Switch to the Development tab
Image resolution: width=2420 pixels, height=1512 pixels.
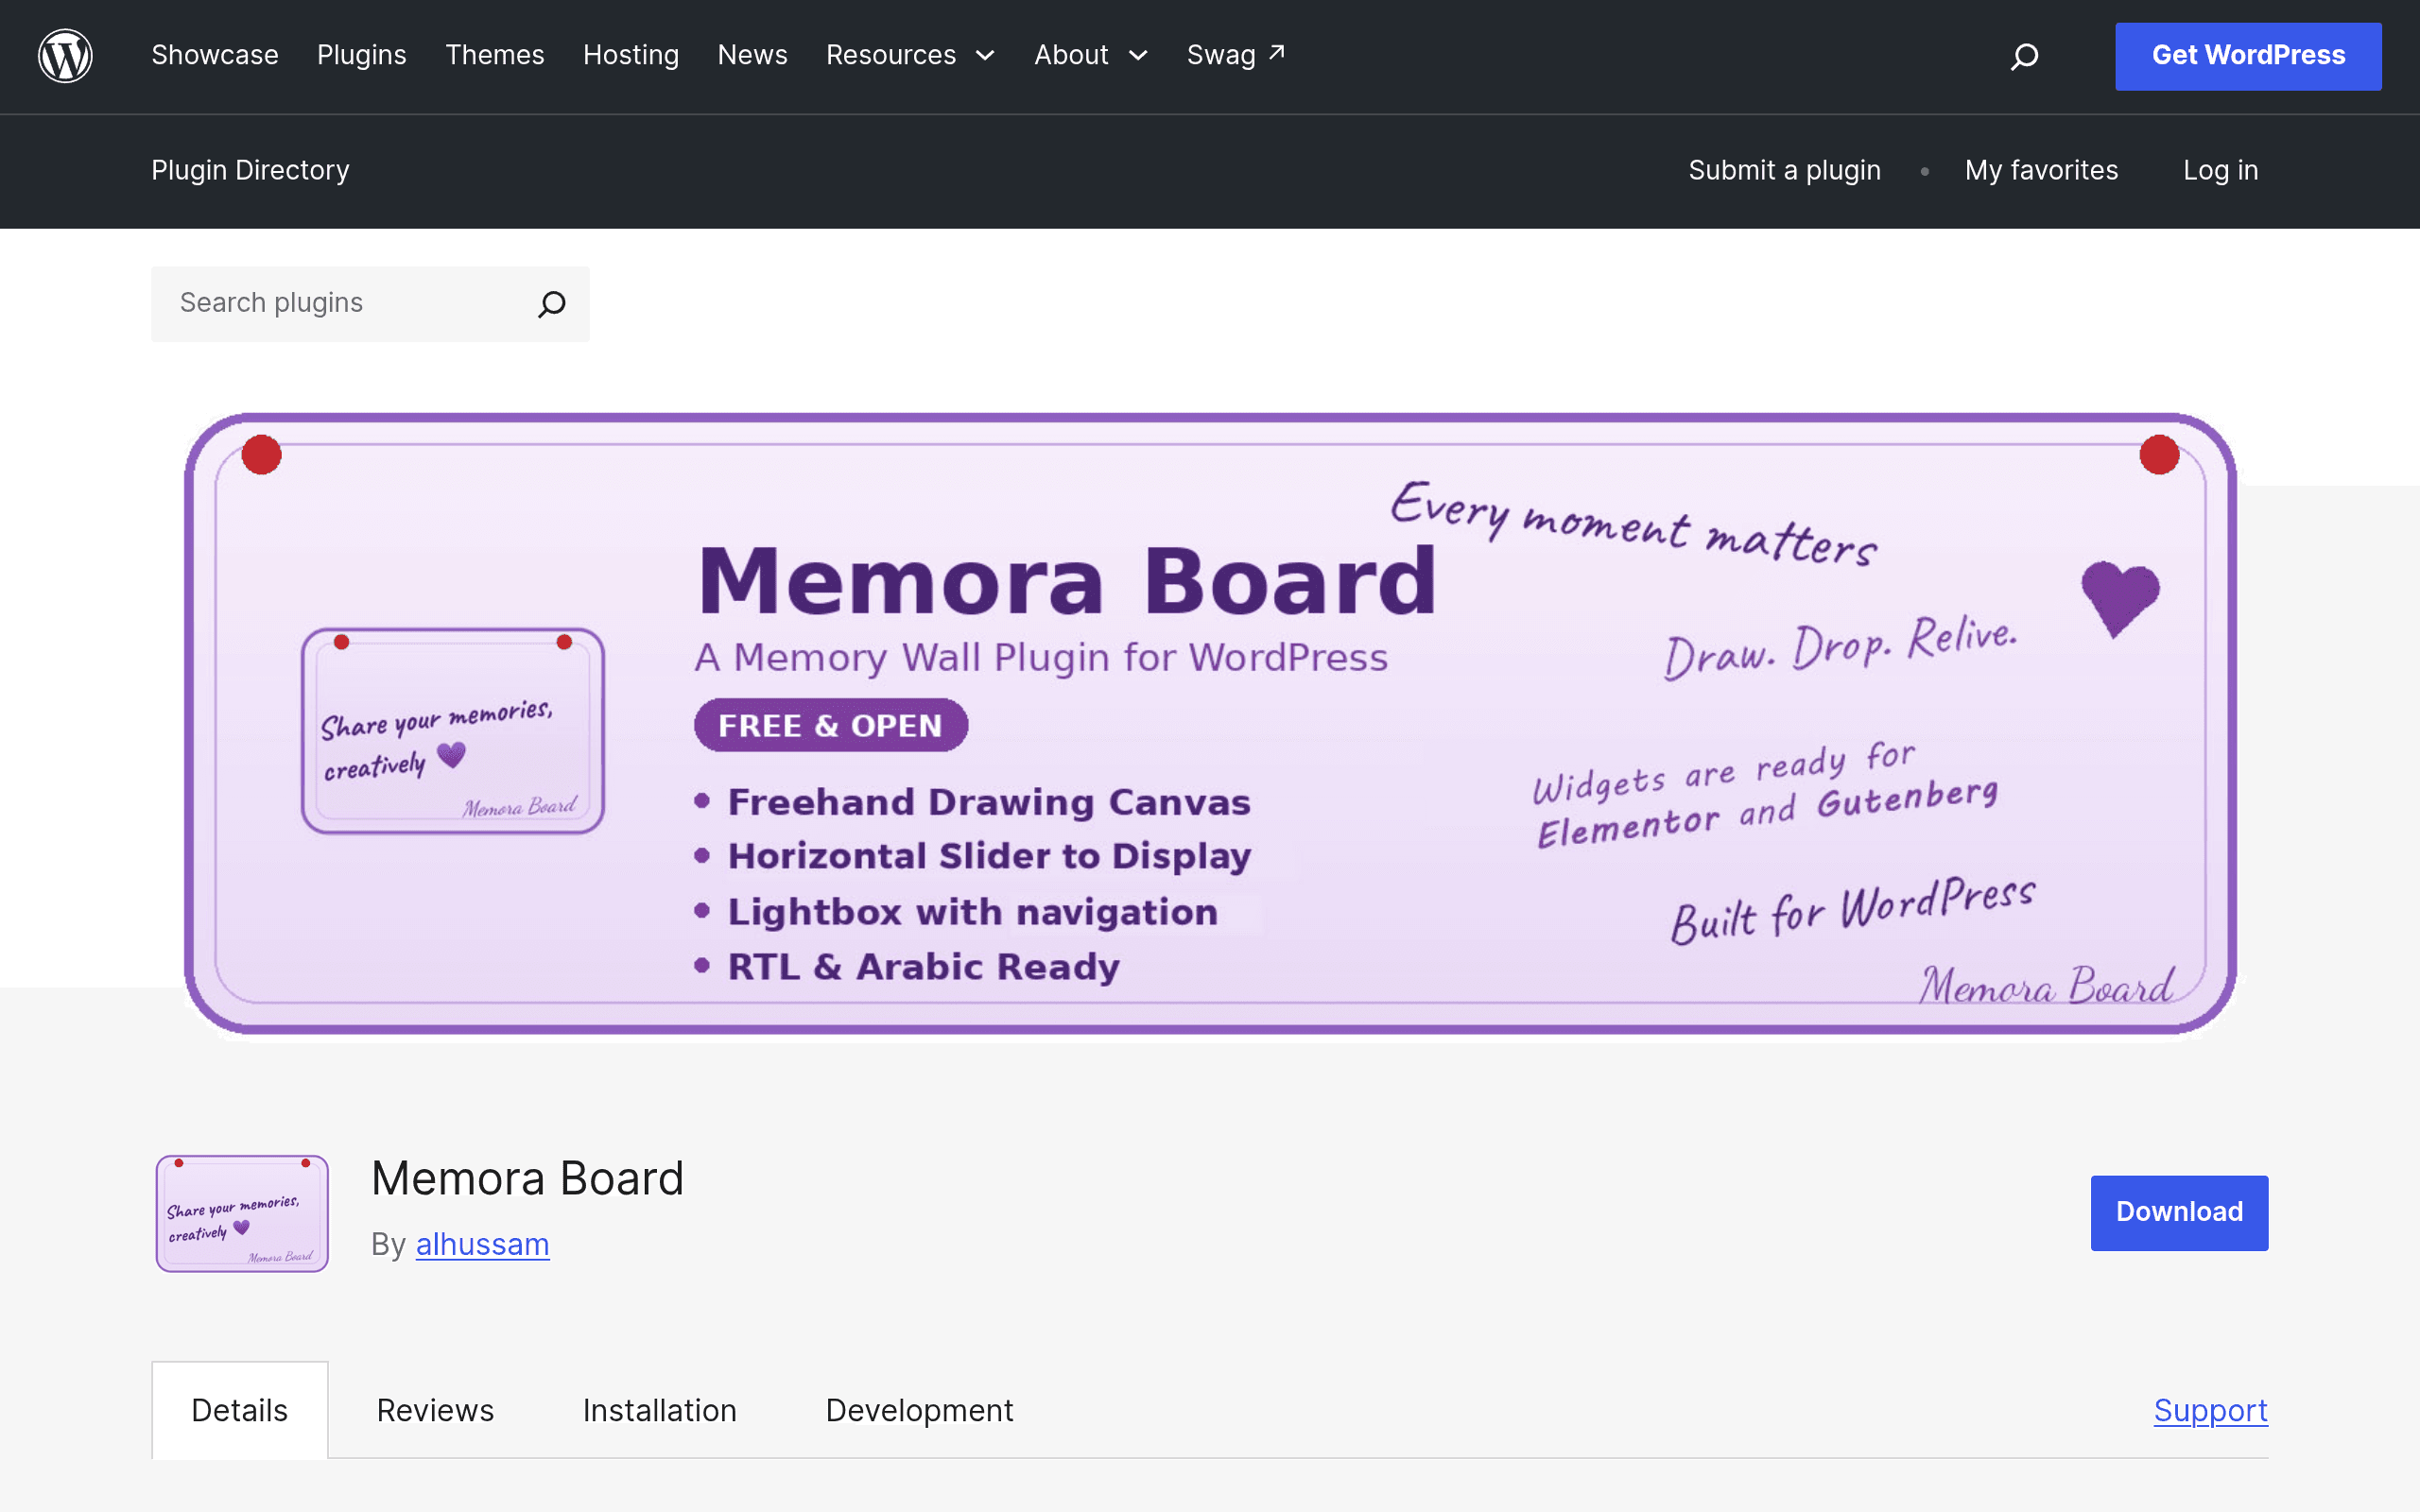click(x=920, y=1410)
